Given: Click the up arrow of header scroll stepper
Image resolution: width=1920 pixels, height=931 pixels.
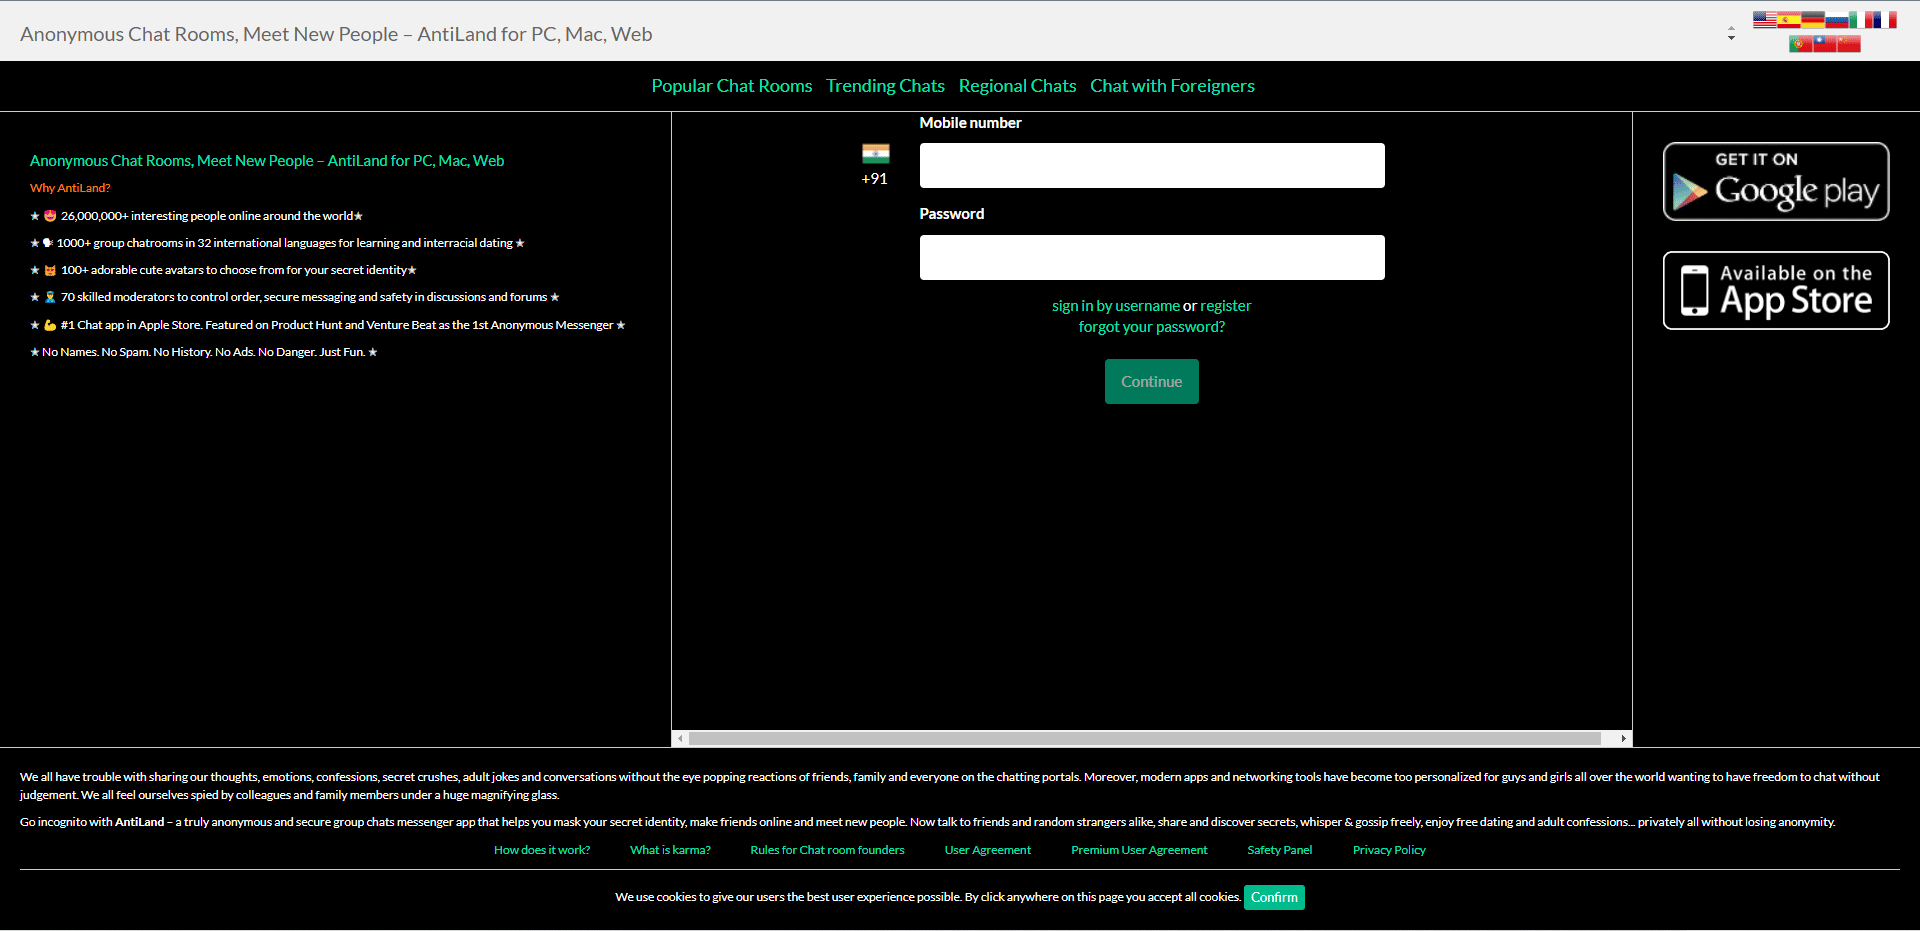Looking at the screenshot, I should [1731, 28].
